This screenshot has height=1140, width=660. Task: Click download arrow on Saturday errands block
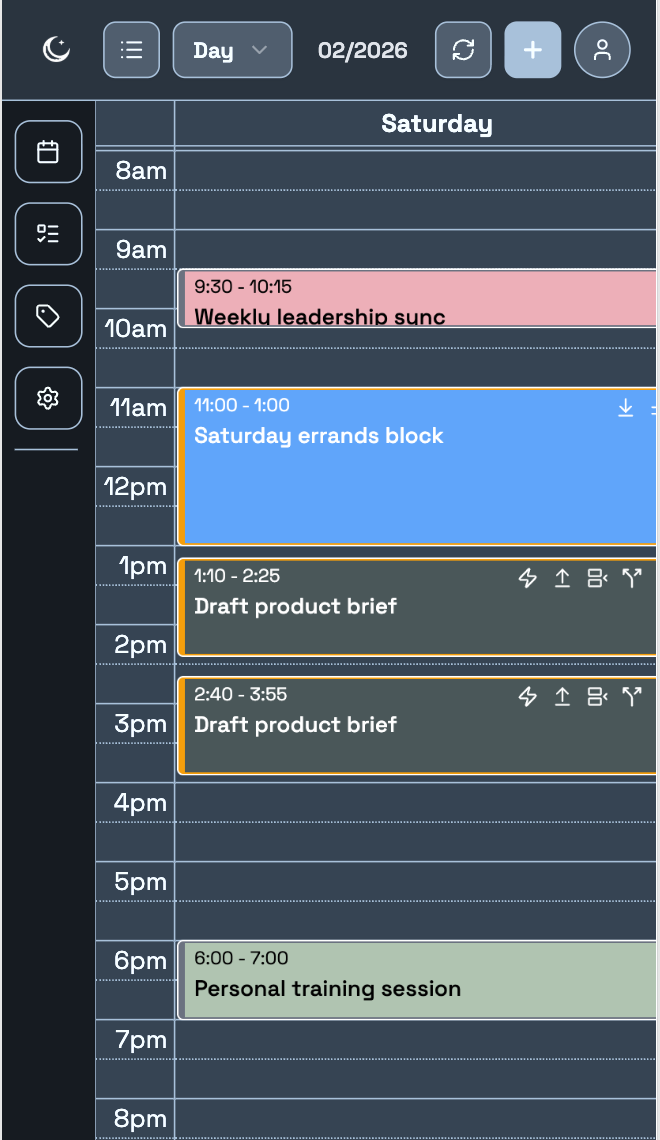[x=626, y=408]
